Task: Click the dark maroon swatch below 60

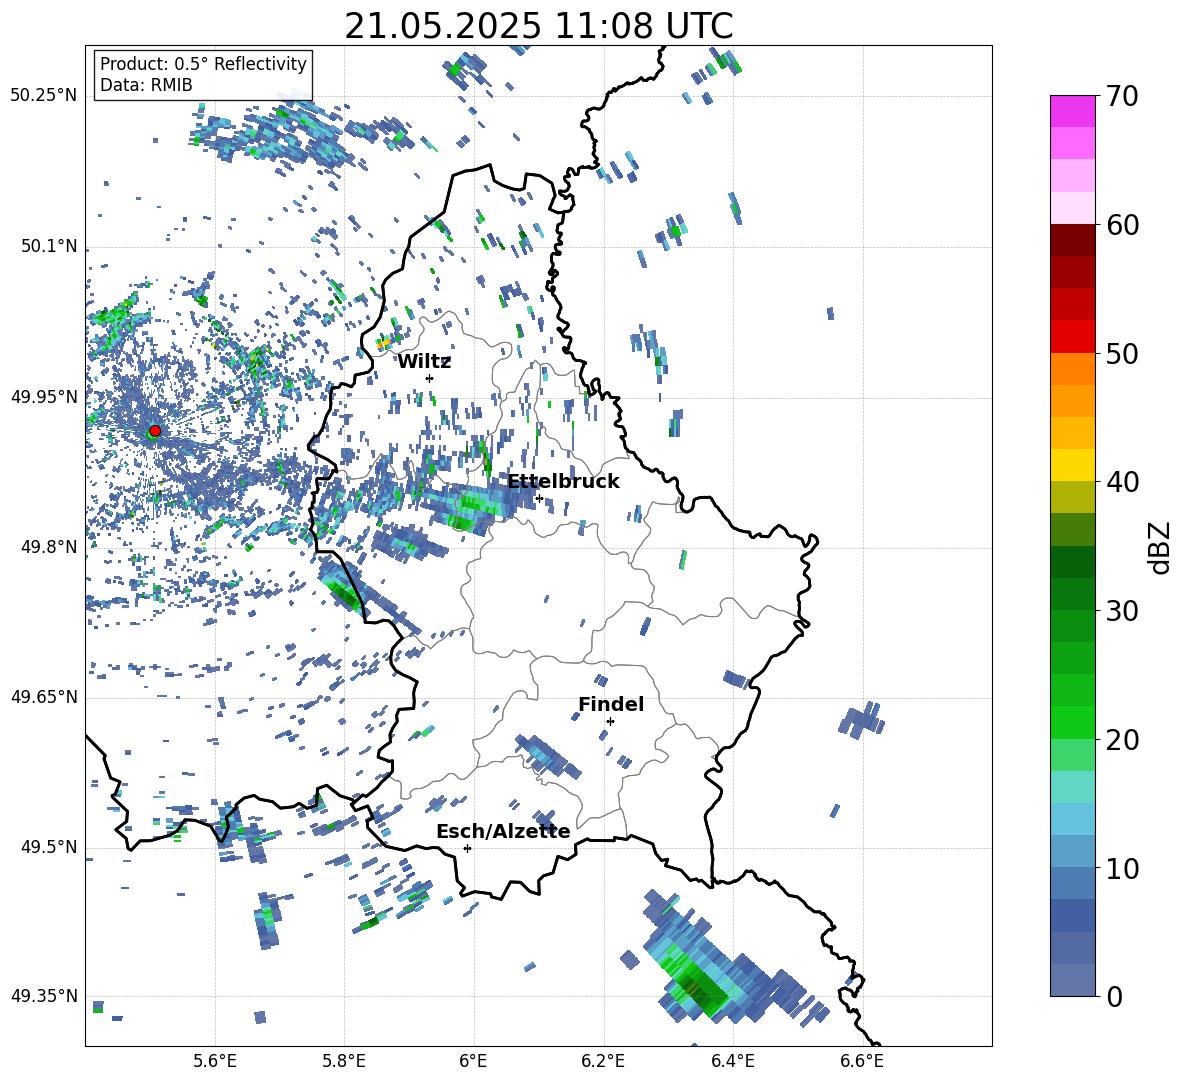Action: pyautogui.click(x=1072, y=240)
